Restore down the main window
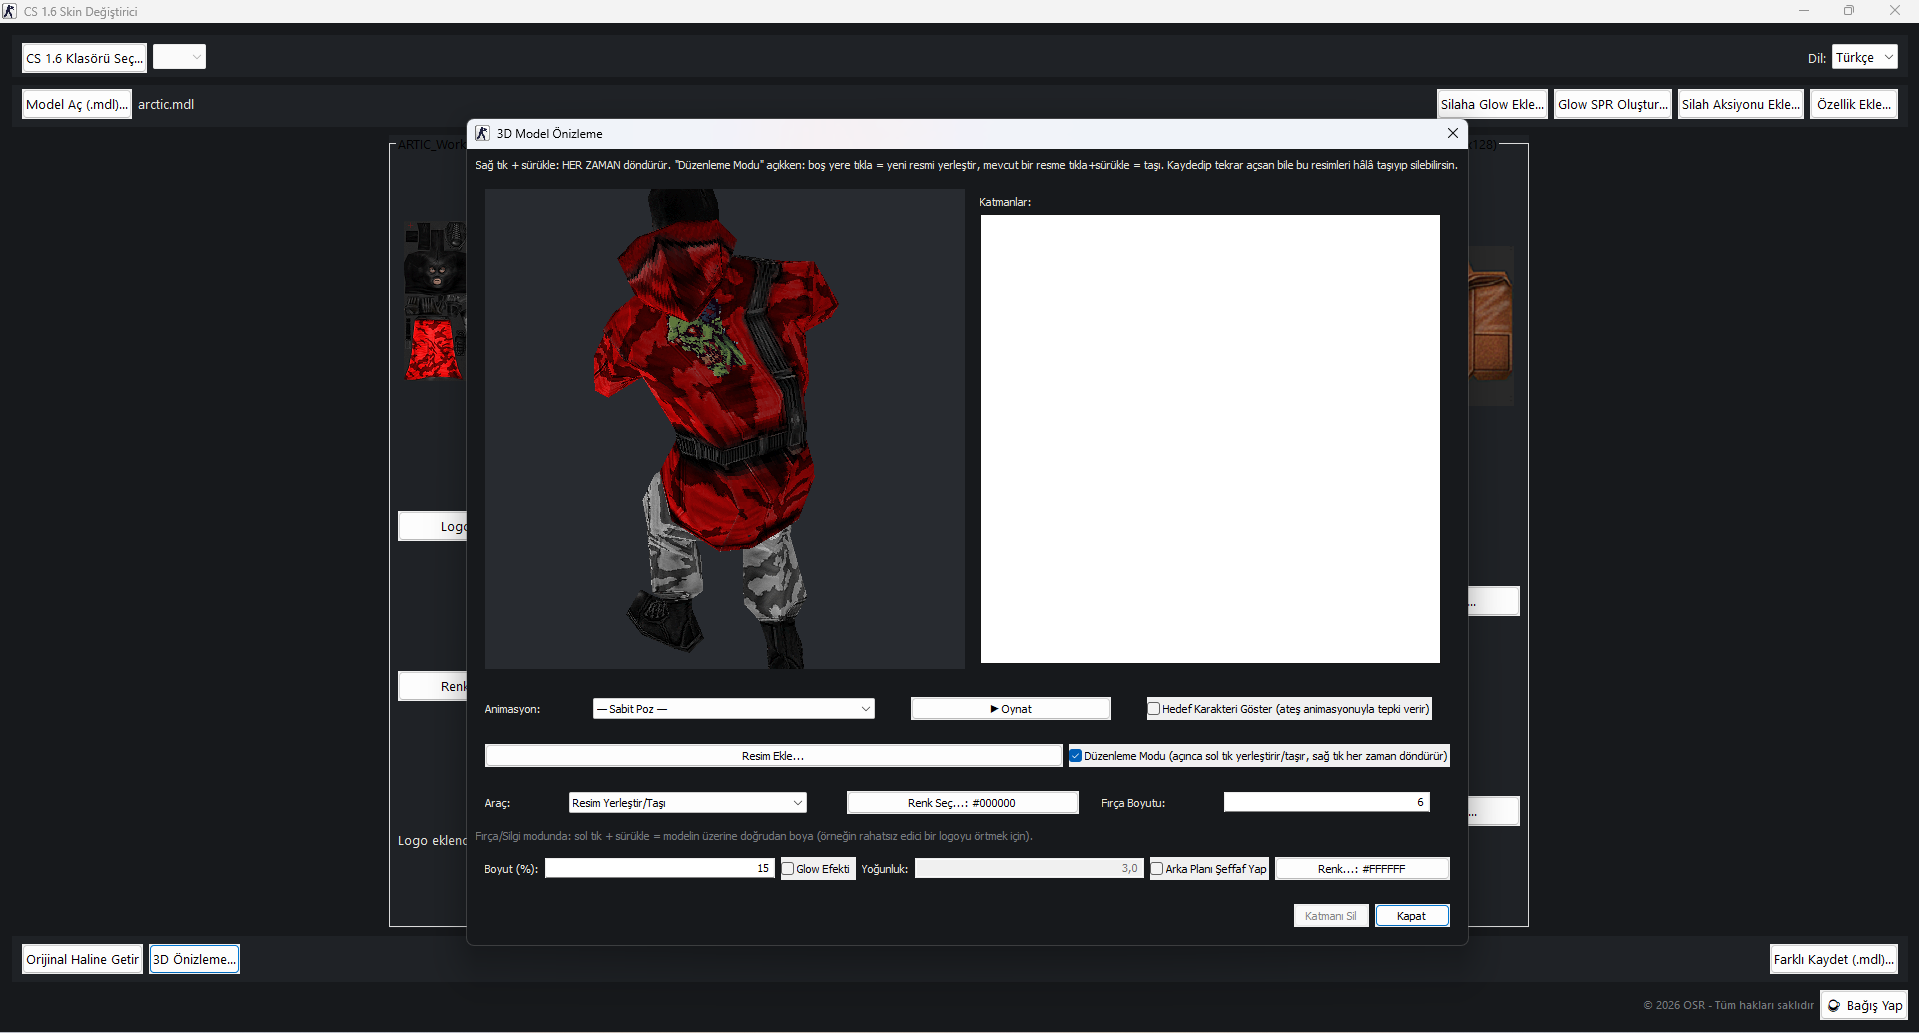 [x=1849, y=11]
